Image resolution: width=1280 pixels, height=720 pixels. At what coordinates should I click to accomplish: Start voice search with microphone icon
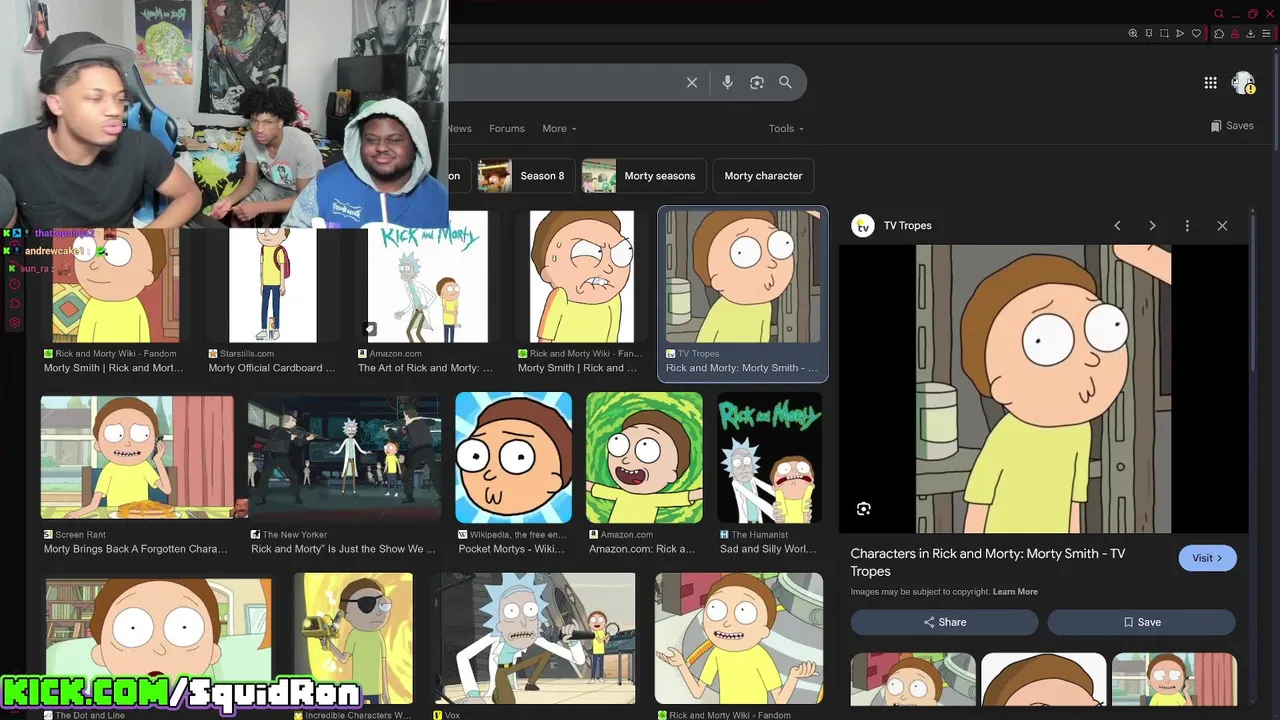[728, 83]
